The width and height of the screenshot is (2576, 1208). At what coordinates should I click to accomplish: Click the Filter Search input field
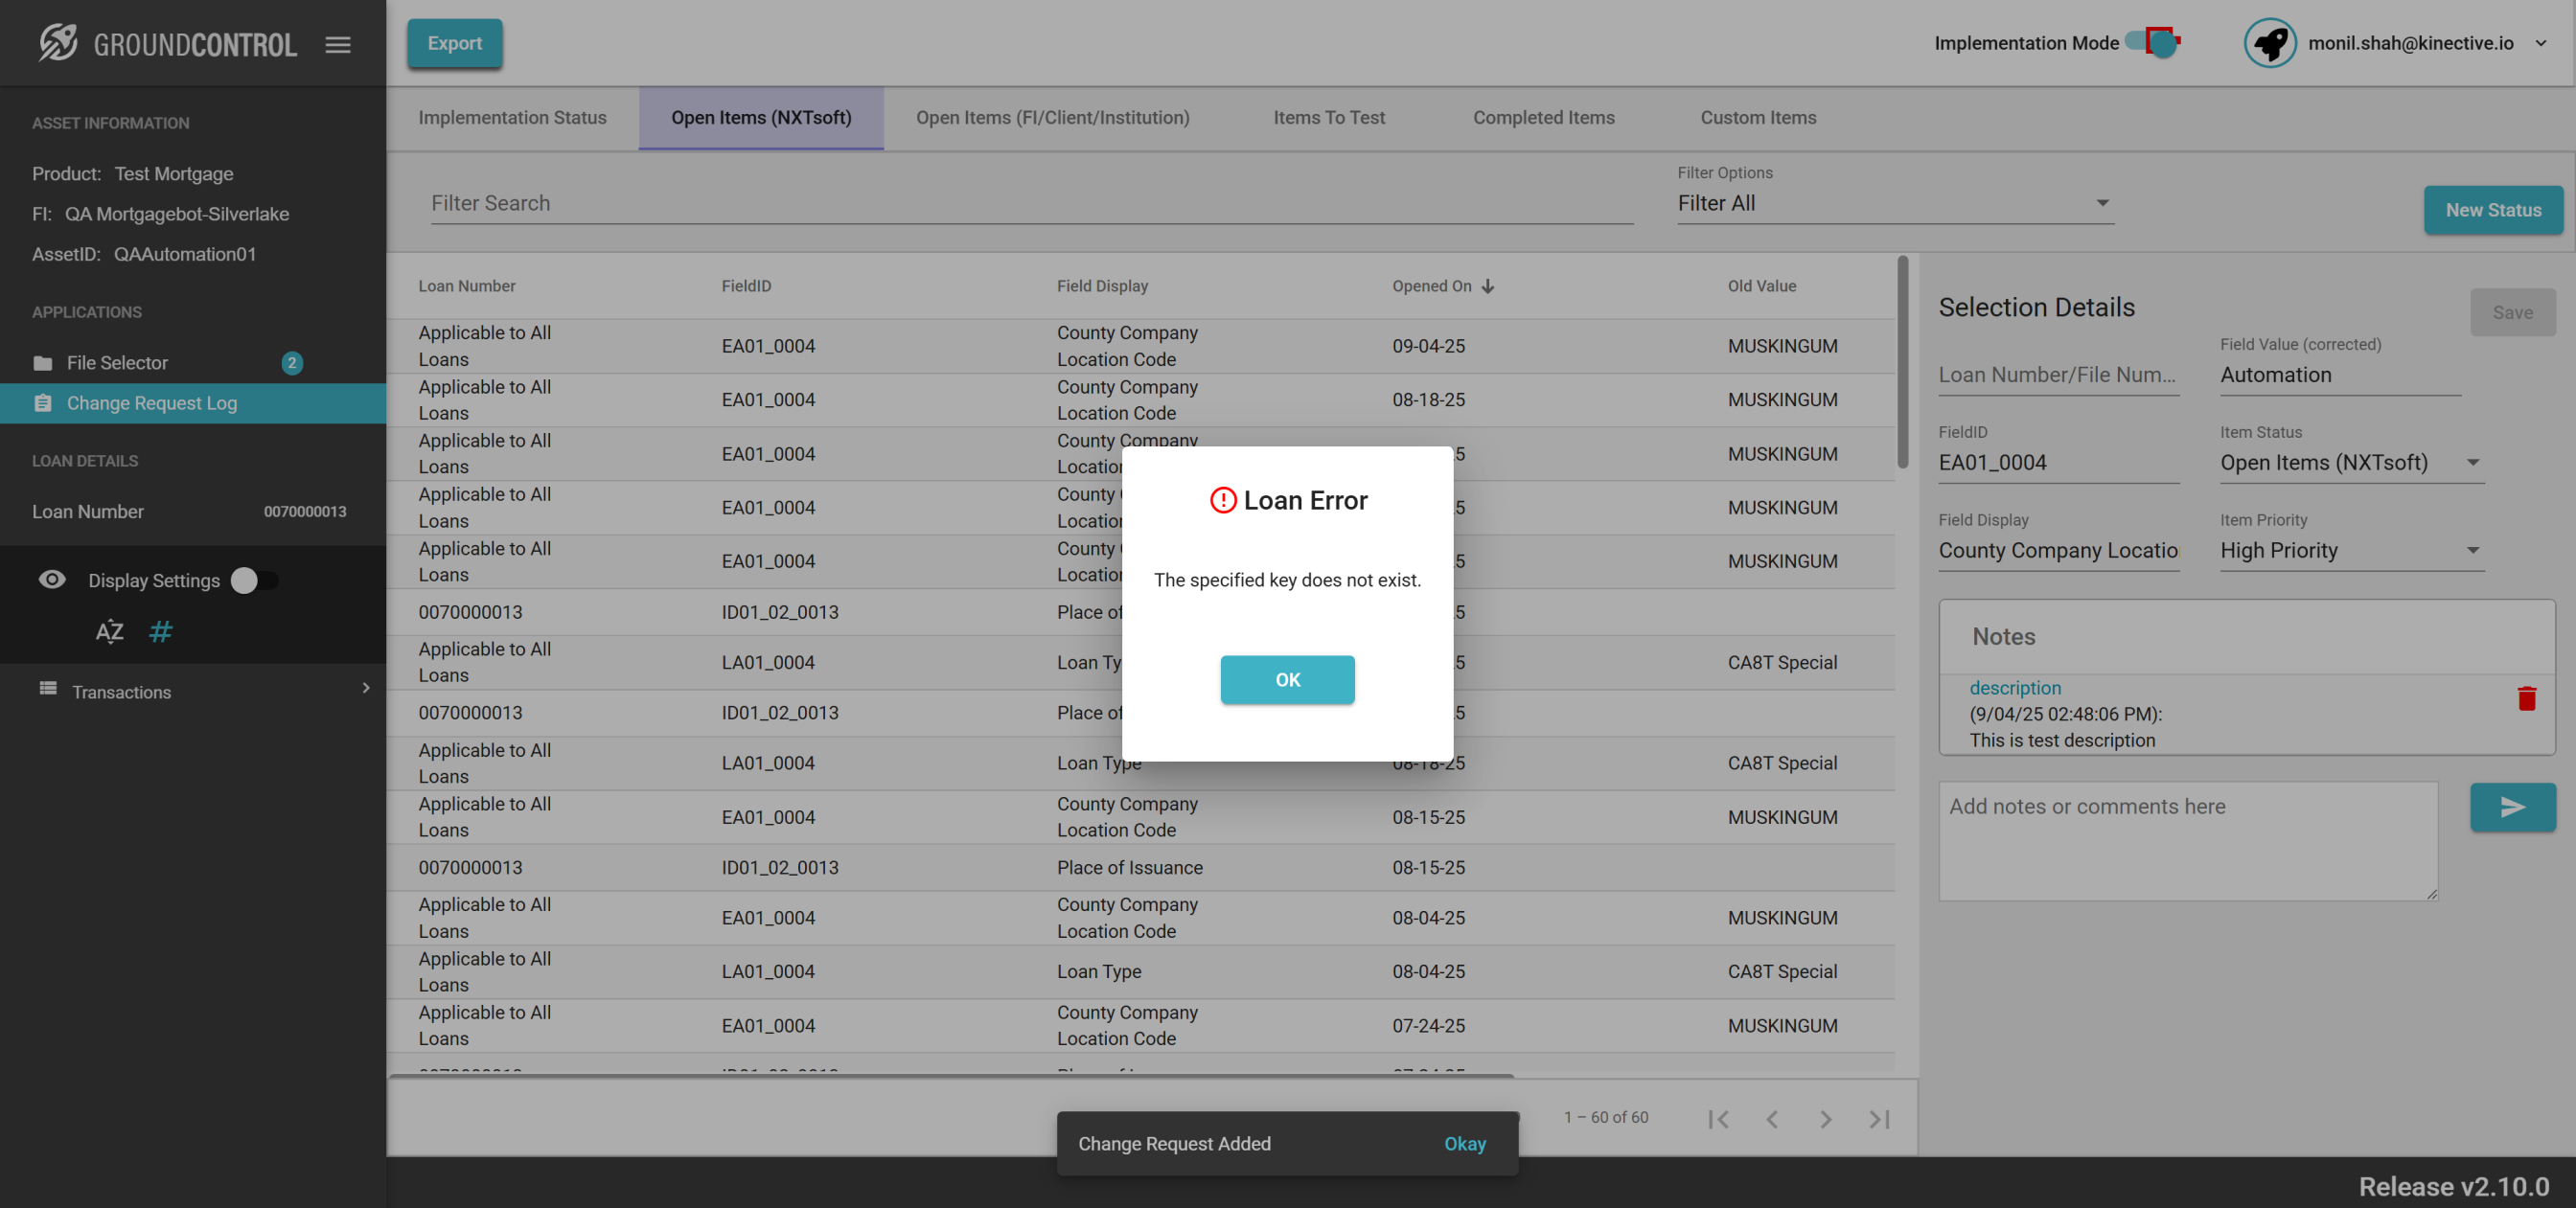1030,203
